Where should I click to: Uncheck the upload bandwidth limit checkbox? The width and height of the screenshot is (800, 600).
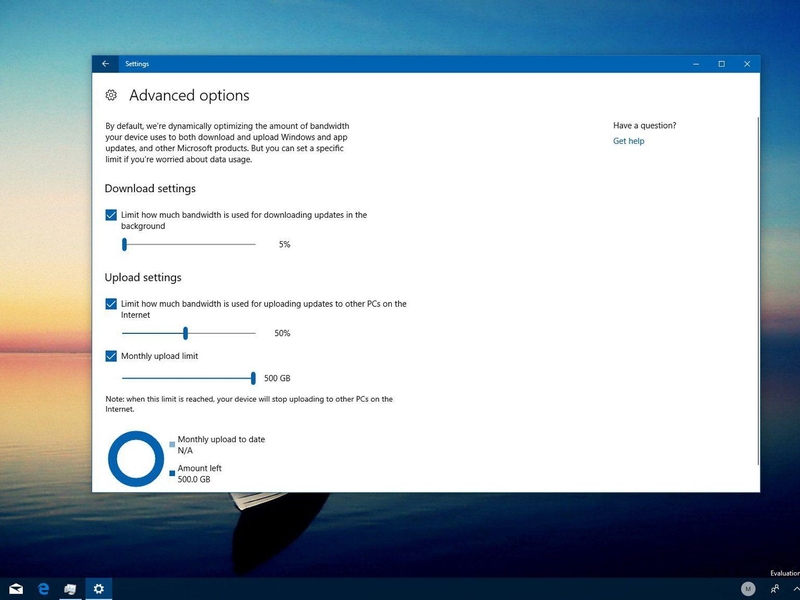click(111, 304)
